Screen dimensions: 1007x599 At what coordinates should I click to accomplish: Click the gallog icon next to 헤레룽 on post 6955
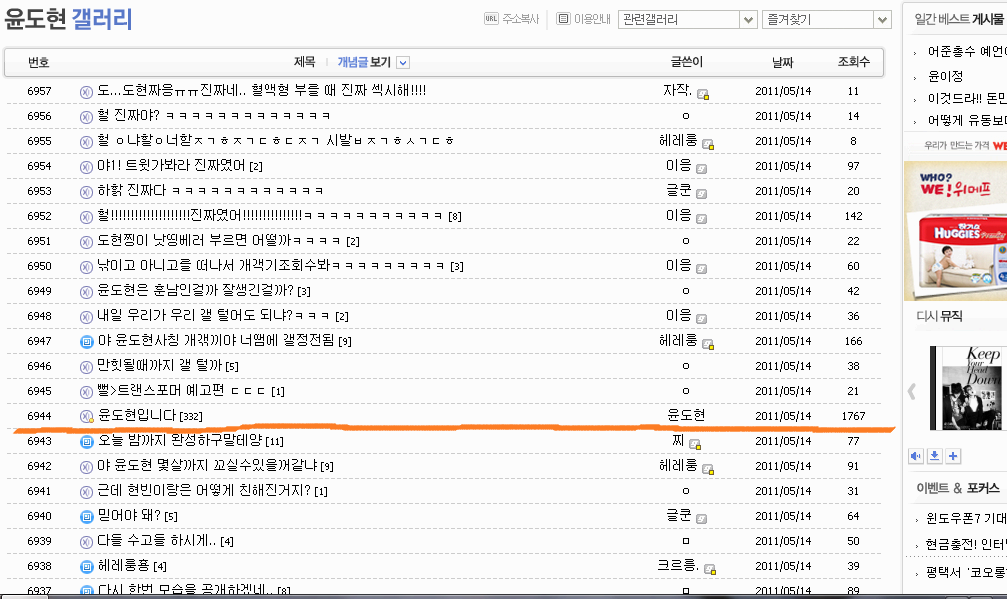pyautogui.click(x=708, y=144)
